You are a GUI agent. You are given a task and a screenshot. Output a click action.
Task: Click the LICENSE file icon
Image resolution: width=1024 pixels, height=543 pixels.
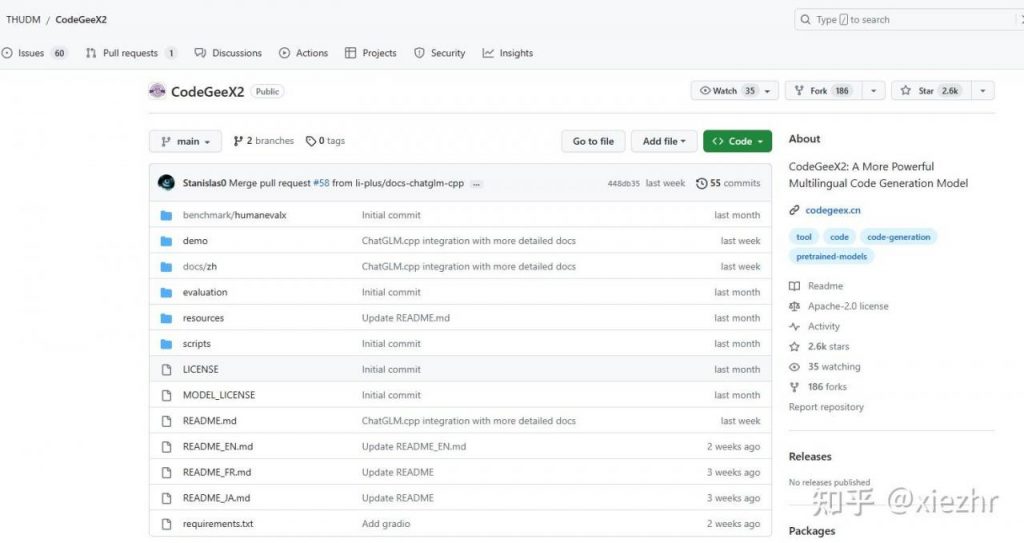[x=166, y=369]
